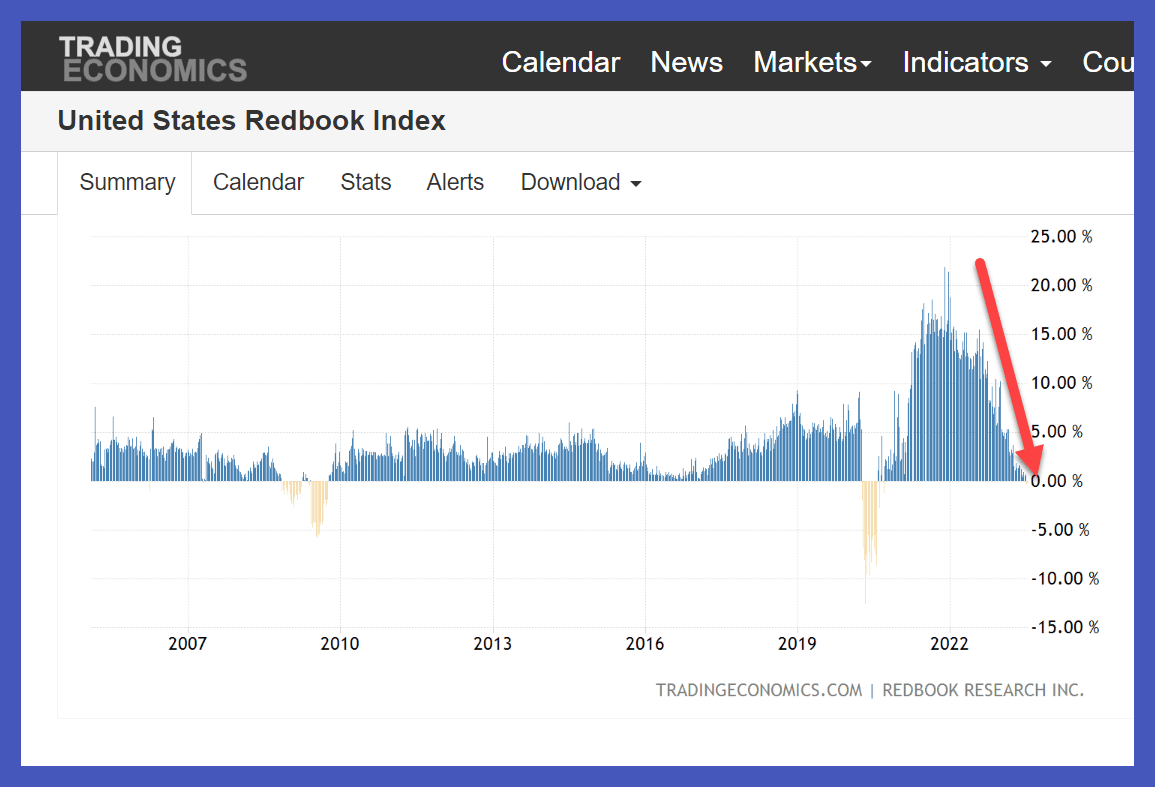
Task: Expand the Markets dropdown menu
Action: [812, 62]
